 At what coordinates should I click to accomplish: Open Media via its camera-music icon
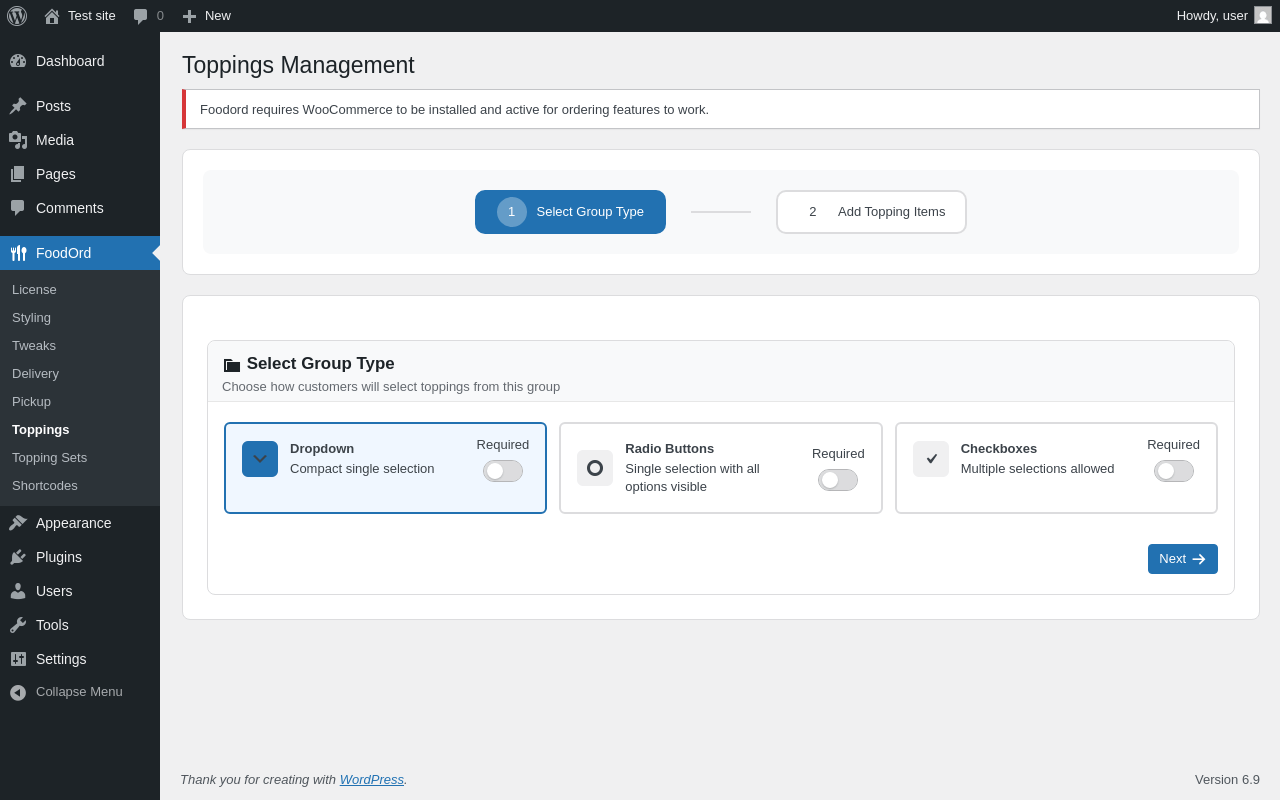point(18,140)
